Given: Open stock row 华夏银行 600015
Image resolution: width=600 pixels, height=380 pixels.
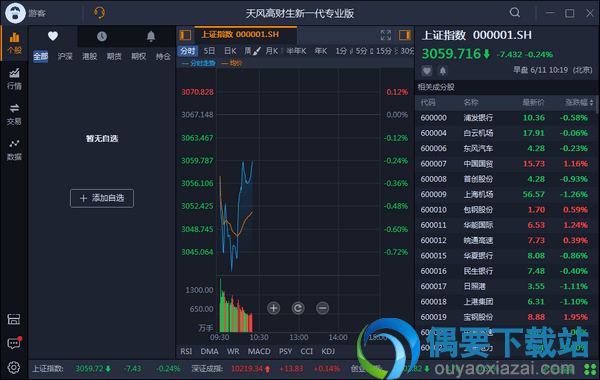Looking at the screenshot, I should [x=505, y=256].
